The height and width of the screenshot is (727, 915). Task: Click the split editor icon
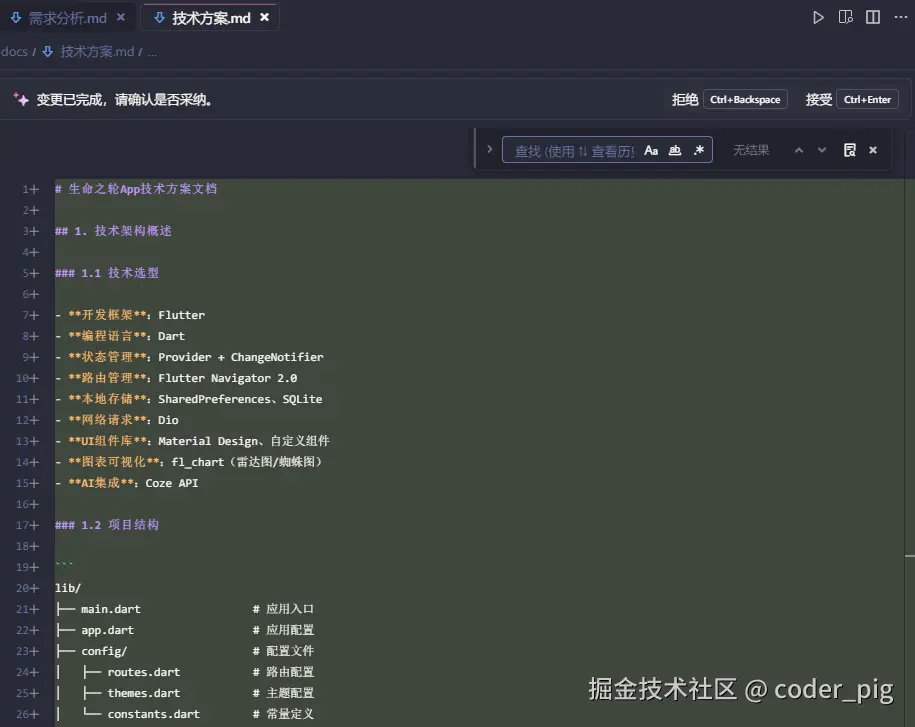(873, 18)
